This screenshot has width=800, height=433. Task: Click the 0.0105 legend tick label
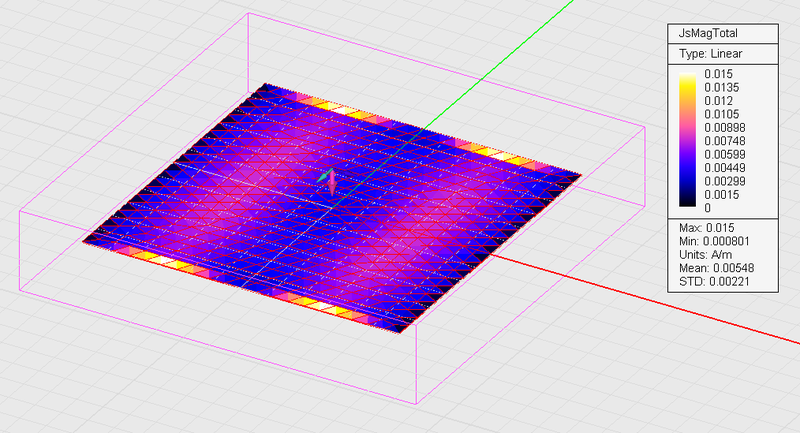coord(721,113)
